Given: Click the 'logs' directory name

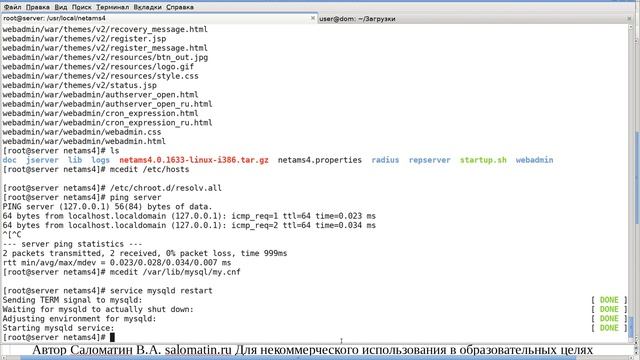Looking at the screenshot, I should tap(100, 160).
